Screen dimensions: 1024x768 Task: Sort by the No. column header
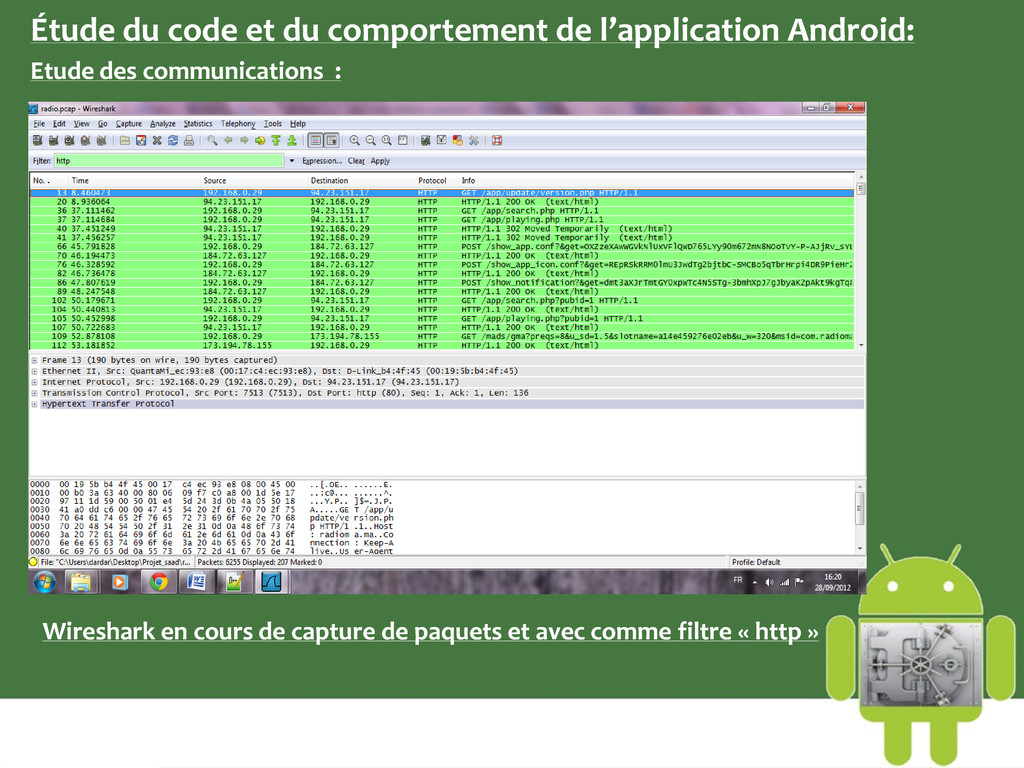(x=49, y=180)
